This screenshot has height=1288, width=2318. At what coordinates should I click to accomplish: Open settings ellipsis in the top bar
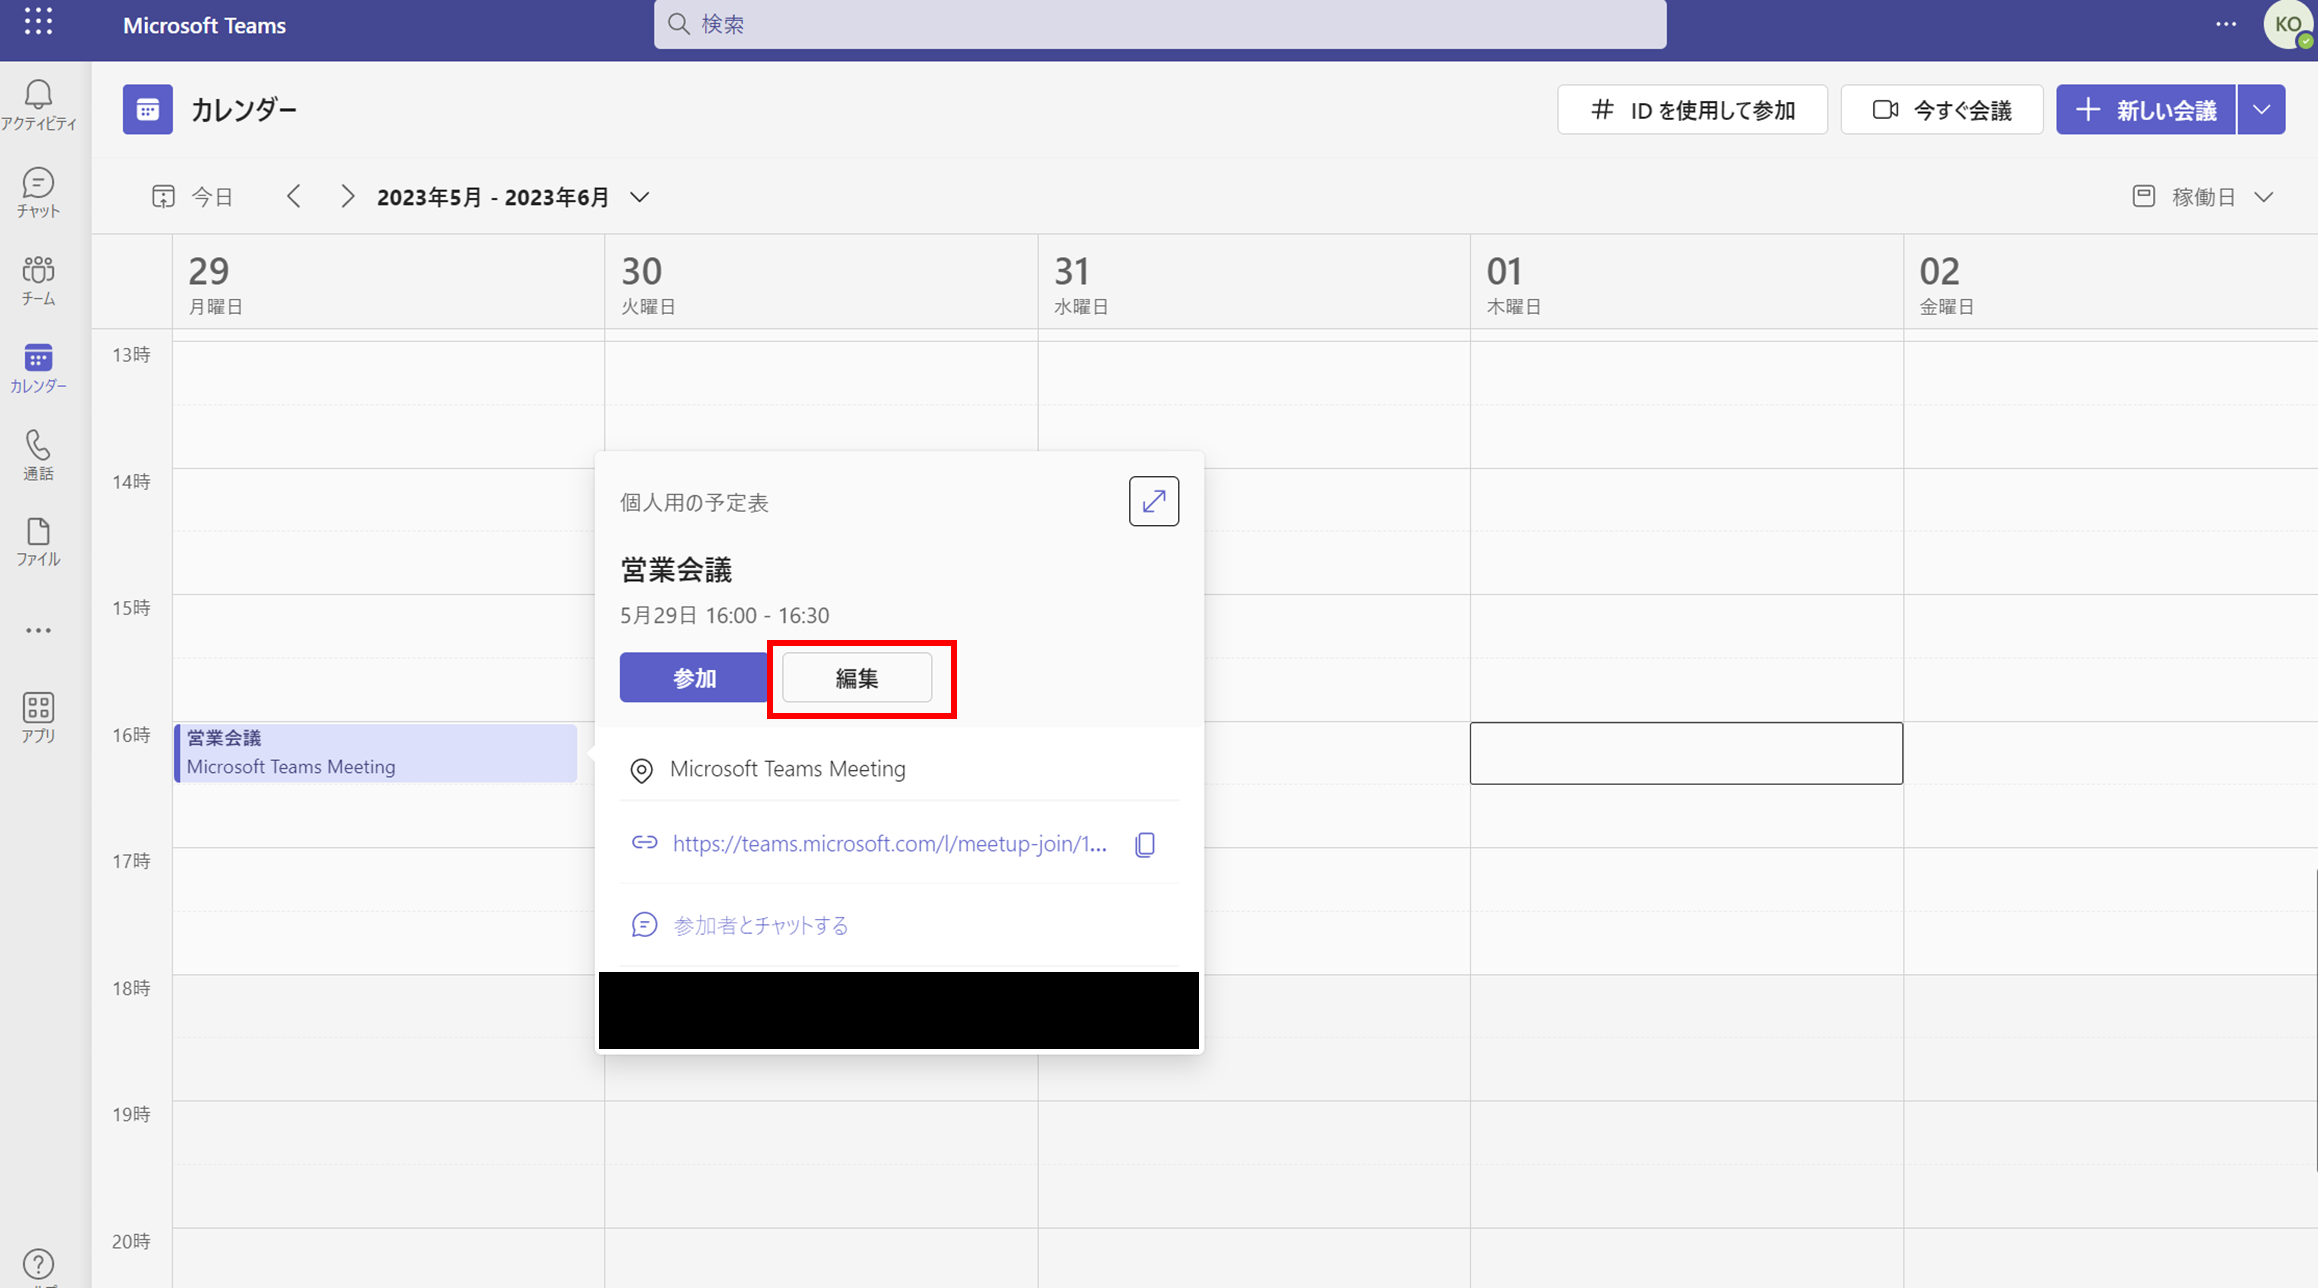(x=2226, y=24)
